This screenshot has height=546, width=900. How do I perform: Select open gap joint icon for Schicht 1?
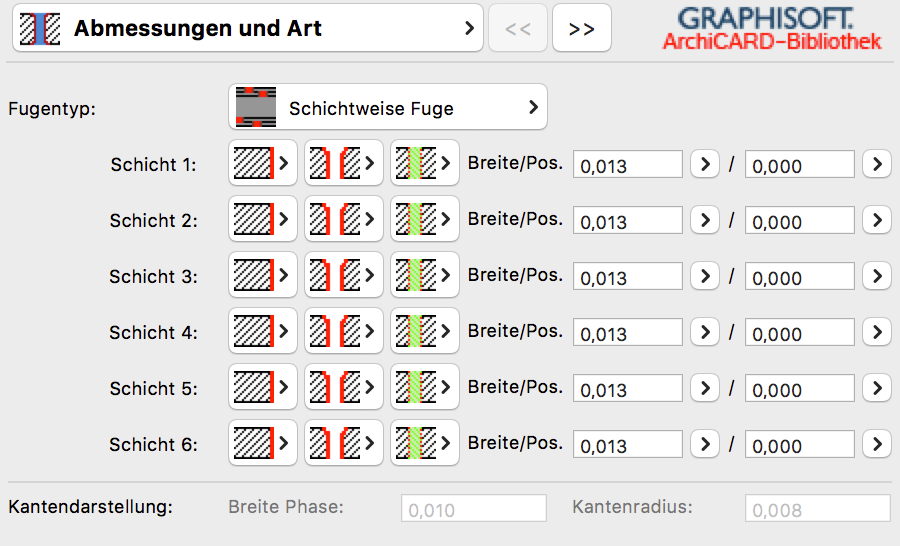[343, 163]
